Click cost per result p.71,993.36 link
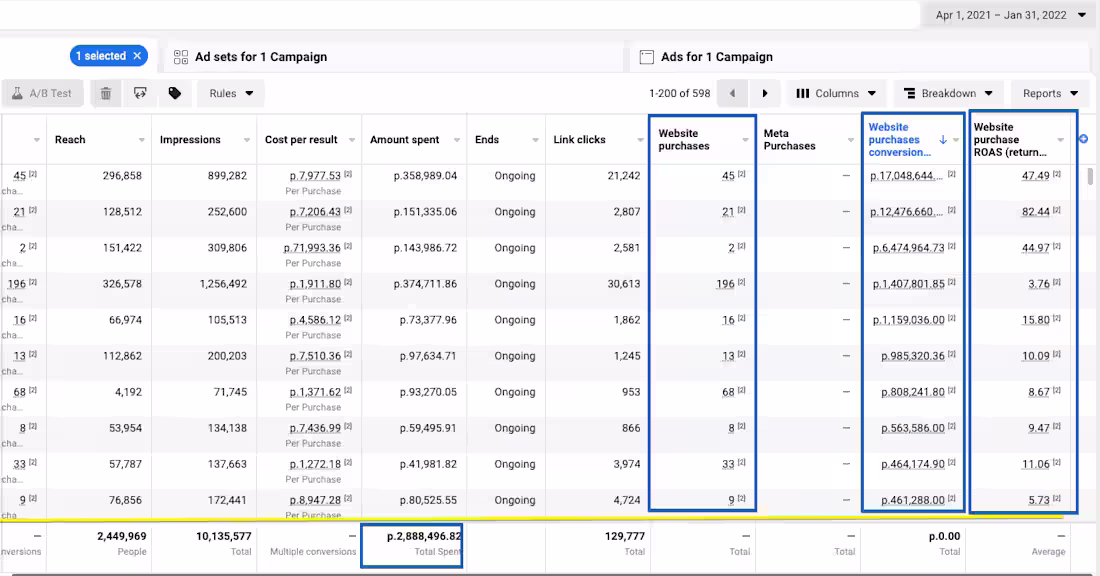 pyautogui.click(x=312, y=248)
